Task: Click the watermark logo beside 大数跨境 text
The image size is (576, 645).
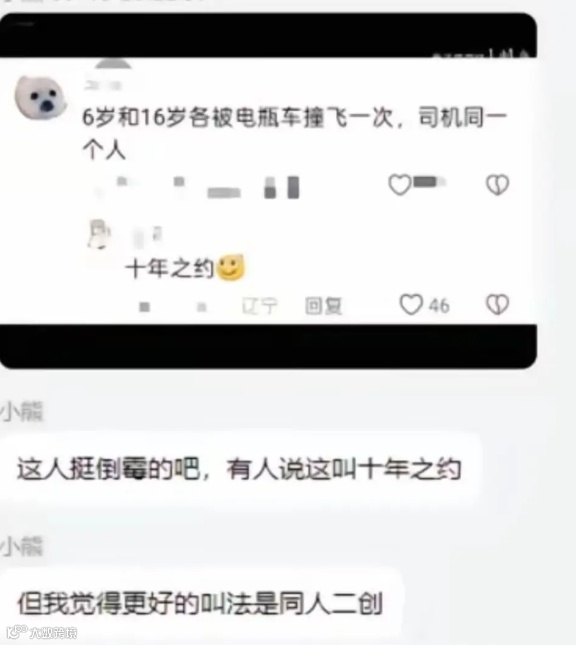Action: (x=17, y=631)
